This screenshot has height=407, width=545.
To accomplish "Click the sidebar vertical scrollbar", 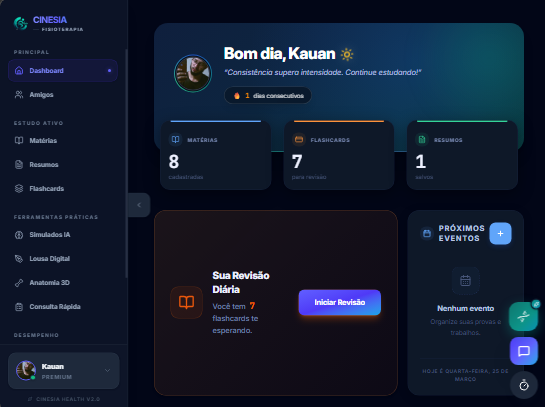I will (126, 163).
